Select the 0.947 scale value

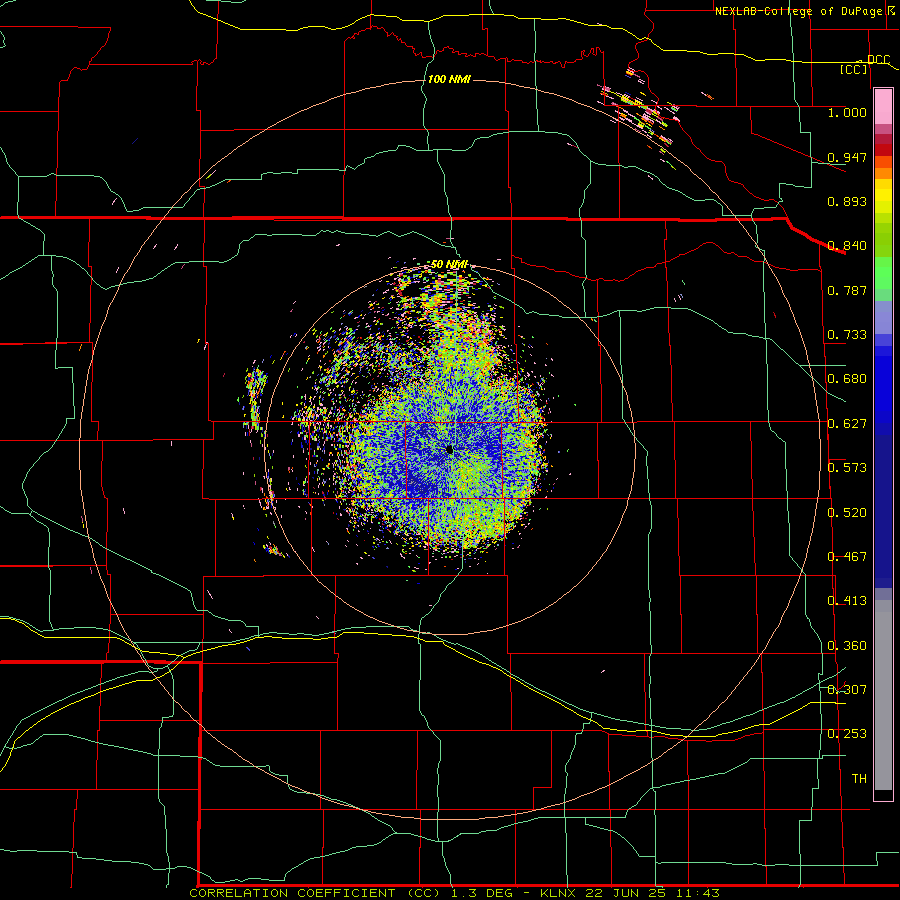pos(847,157)
